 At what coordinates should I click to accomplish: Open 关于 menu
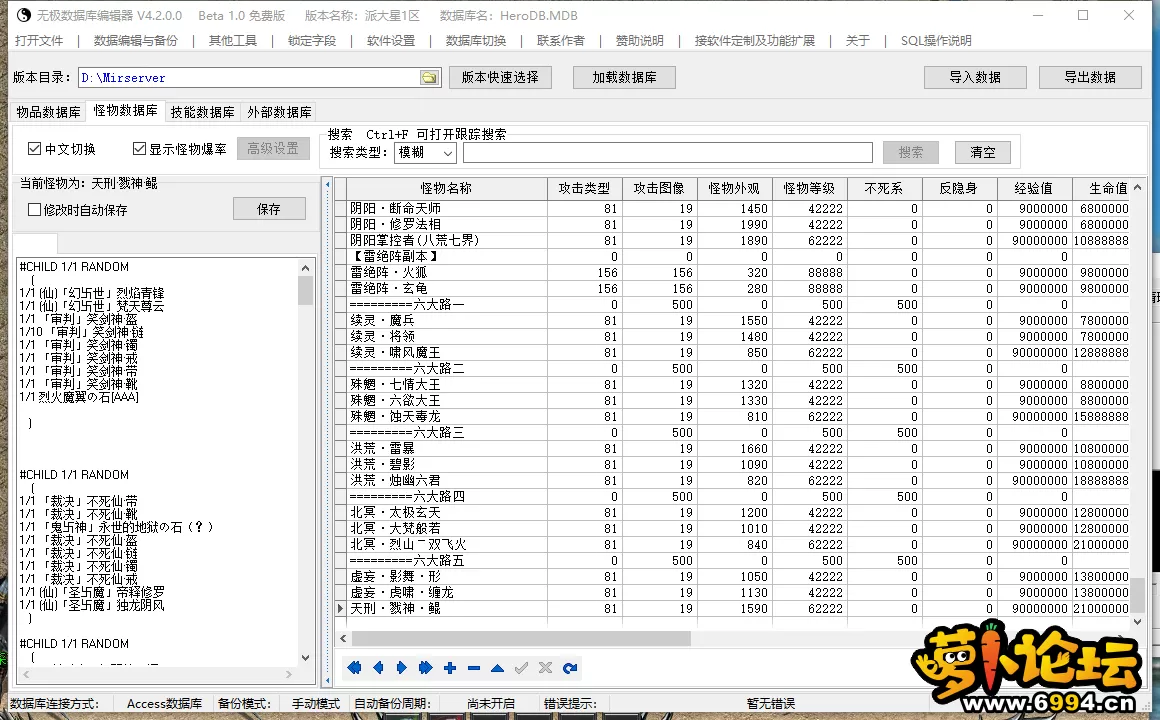(858, 41)
